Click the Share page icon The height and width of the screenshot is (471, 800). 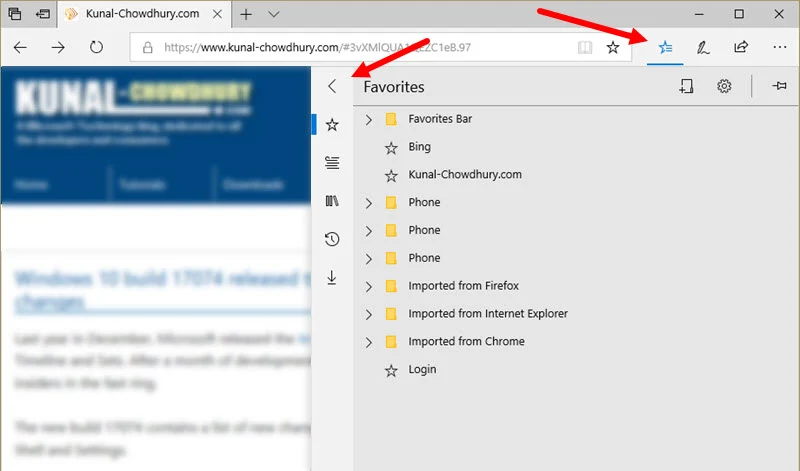pos(741,47)
